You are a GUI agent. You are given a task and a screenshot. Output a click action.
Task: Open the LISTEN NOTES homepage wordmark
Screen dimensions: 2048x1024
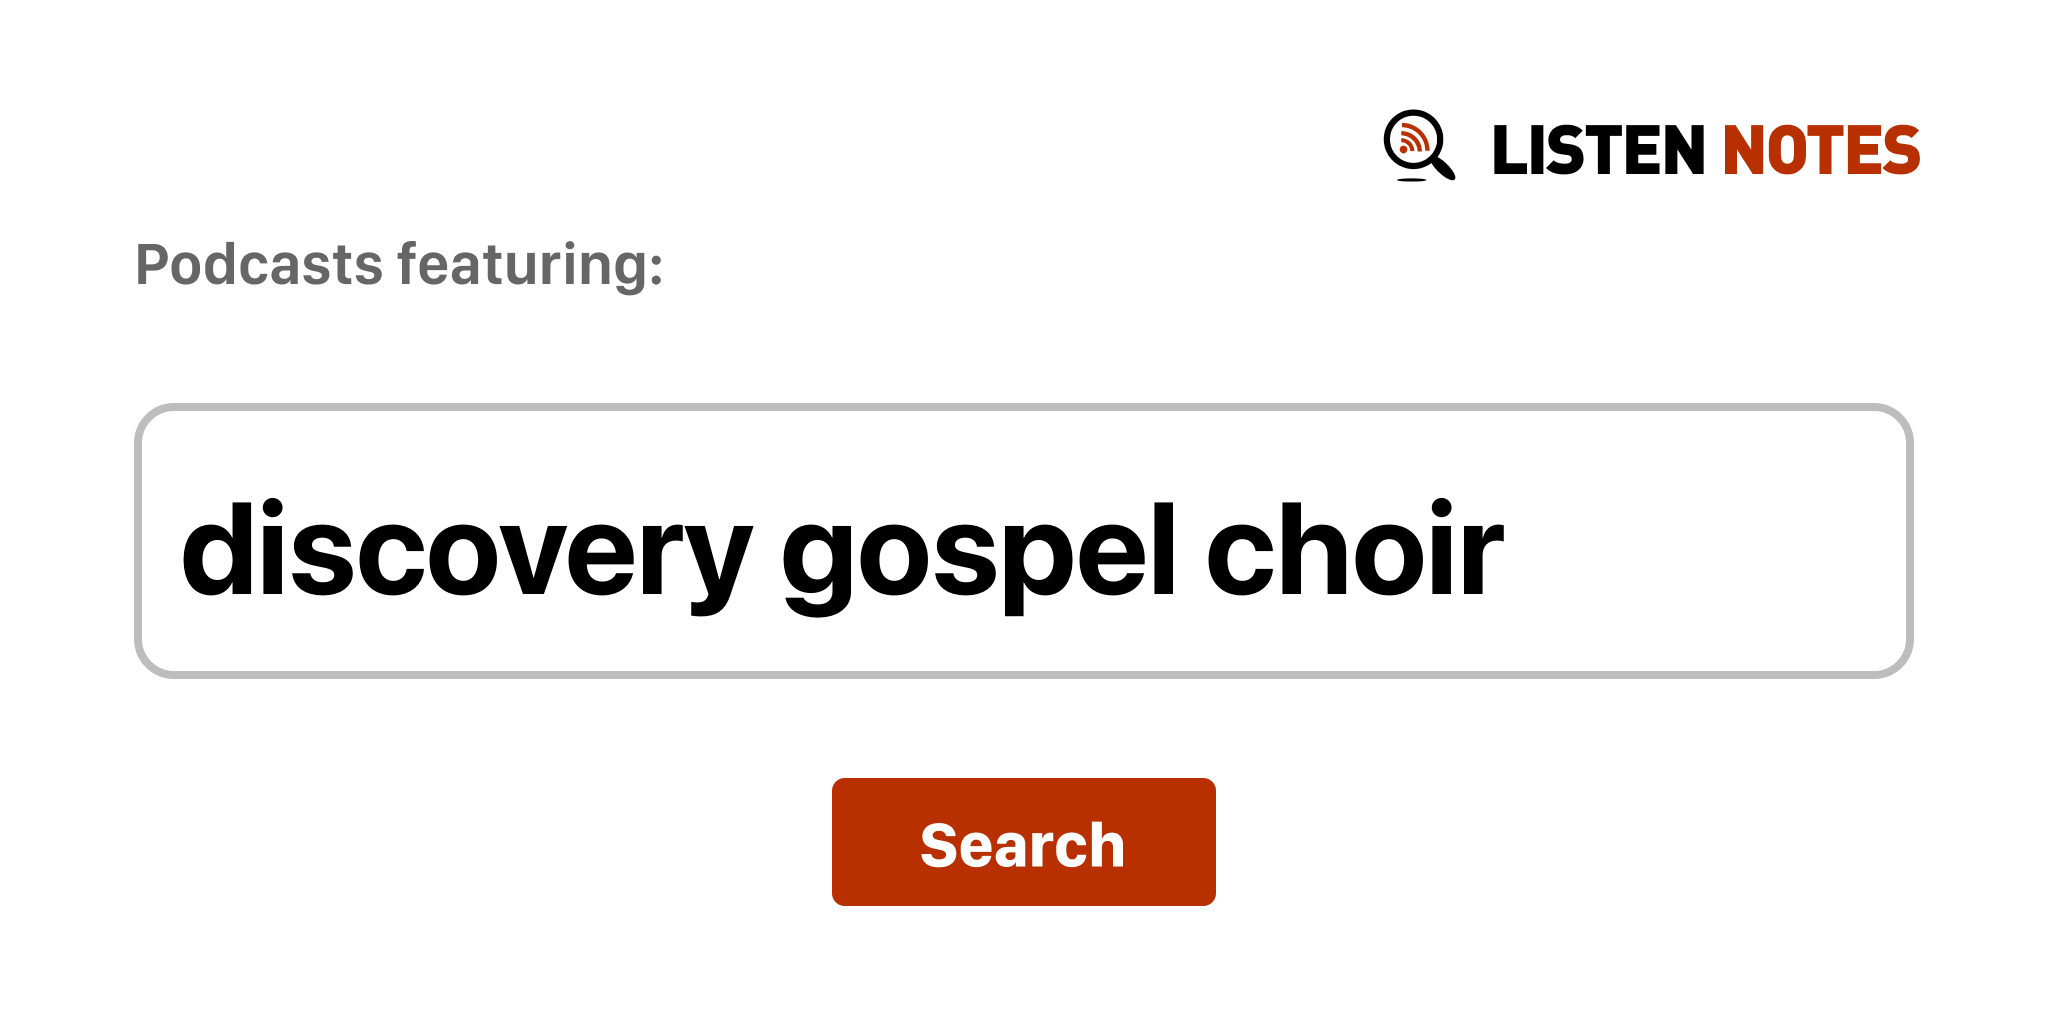point(1705,151)
